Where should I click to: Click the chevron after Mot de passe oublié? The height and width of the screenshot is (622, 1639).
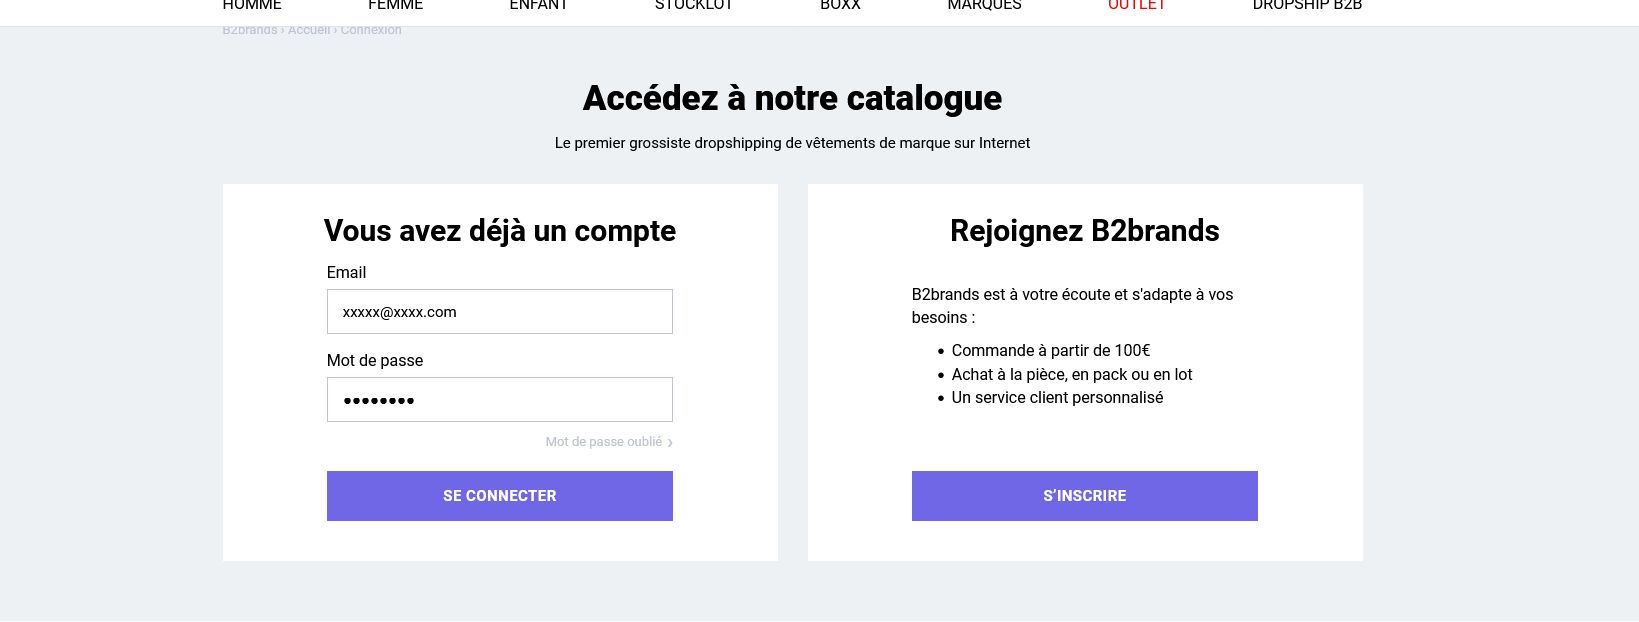pos(670,443)
